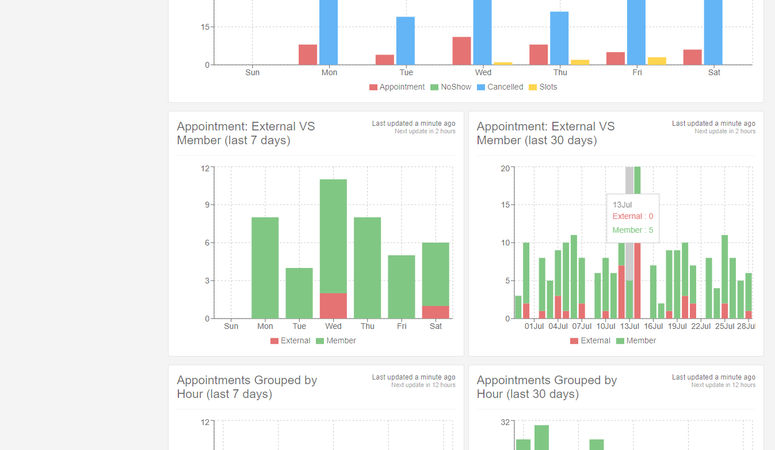Select Tue green bar in 7 days chart
Image resolution: width=775 pixels, height=450 pixels.
[x=299, y=293]
